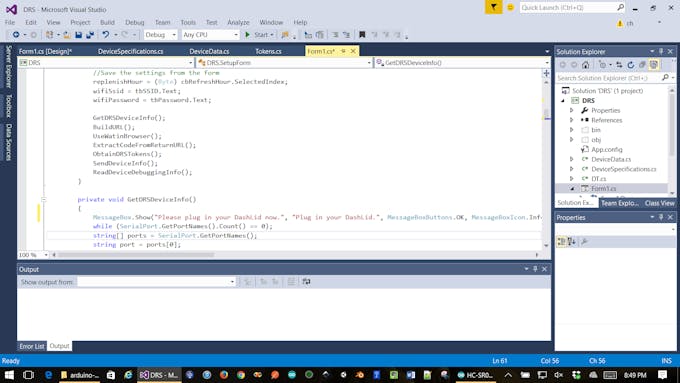
Task: Toggle Alphabetical sort in Properties panel
Action: [x=572, y=242]
